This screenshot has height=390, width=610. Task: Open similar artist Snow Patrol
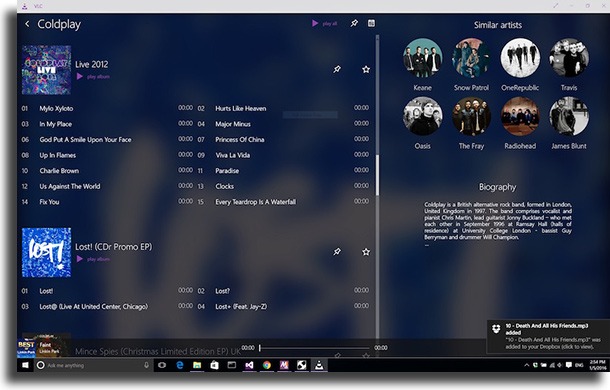471,58
